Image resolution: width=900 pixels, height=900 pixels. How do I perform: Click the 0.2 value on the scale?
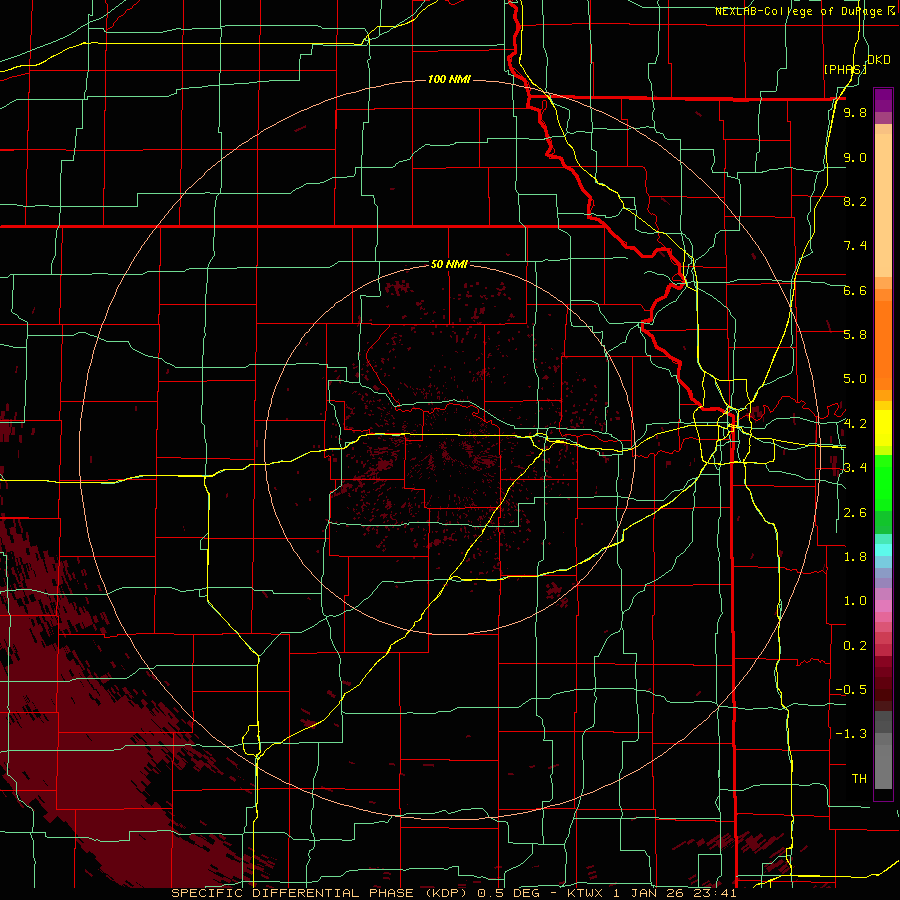click(x=855, y=646)
